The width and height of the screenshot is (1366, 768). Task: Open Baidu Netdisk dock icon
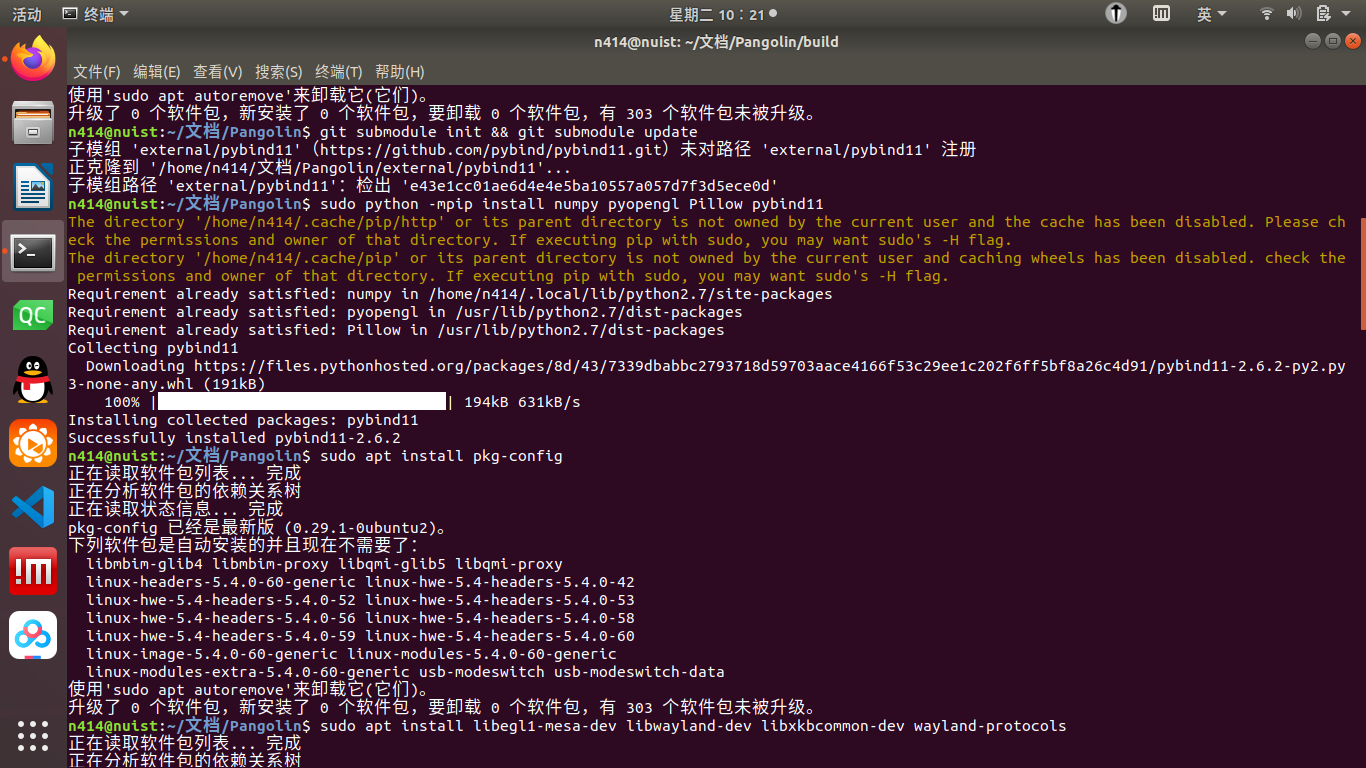coord(33,635)
